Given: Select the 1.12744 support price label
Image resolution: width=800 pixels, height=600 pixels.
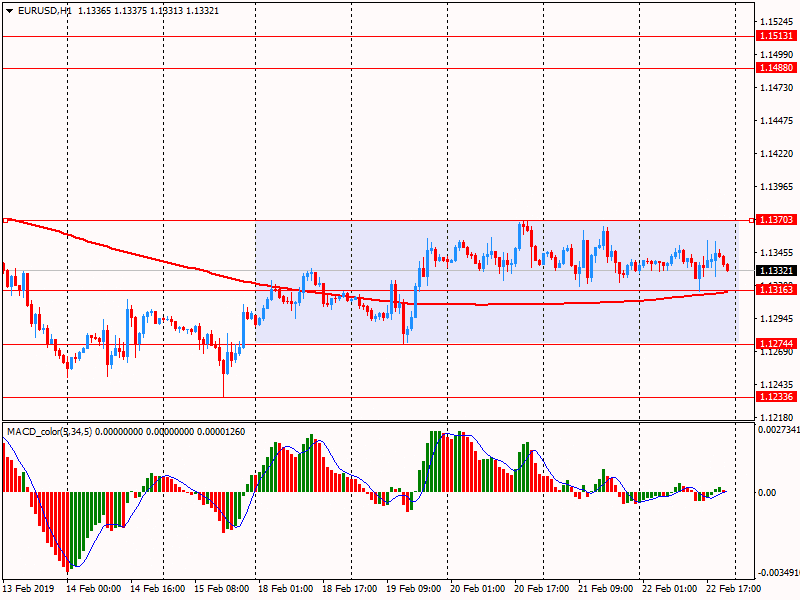Looking at the screenshot, I should pyautogui.click(x=775, y=344).
